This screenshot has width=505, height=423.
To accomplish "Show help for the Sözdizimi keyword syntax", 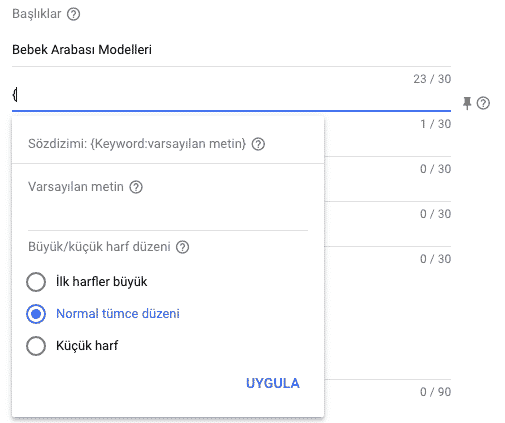I will point(258,144).
